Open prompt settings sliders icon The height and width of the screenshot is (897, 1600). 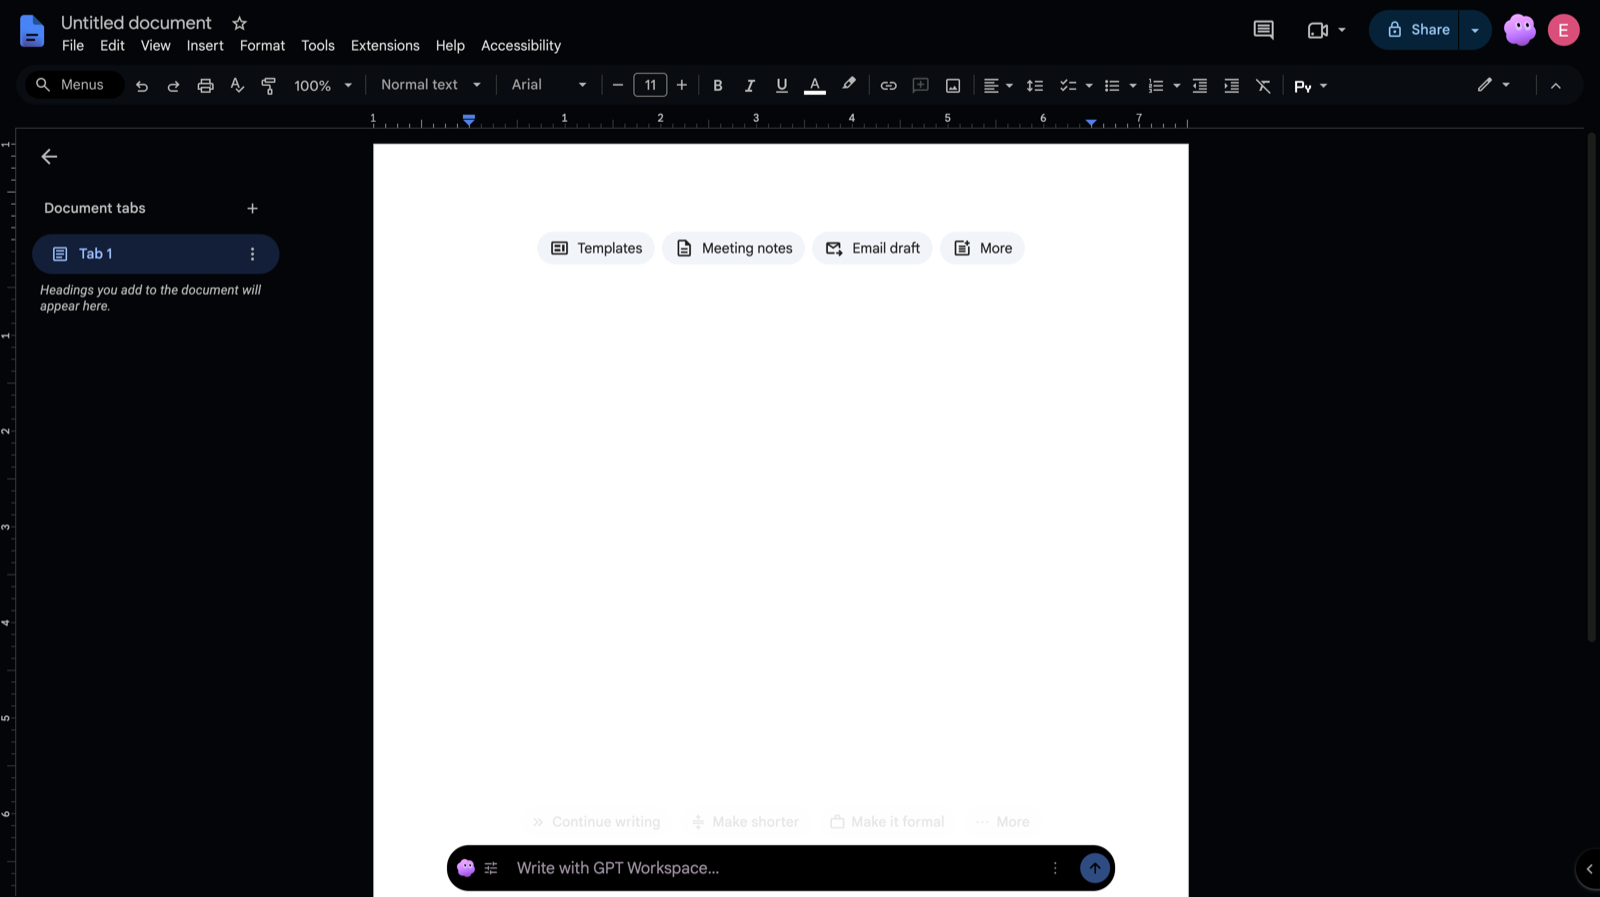pyautogui.click(x=491, y=868)
